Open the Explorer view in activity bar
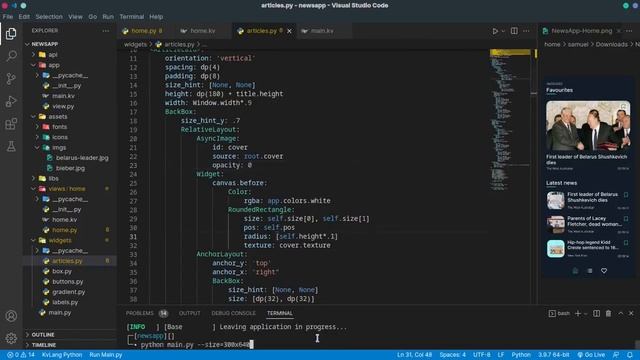 [11, 33]
